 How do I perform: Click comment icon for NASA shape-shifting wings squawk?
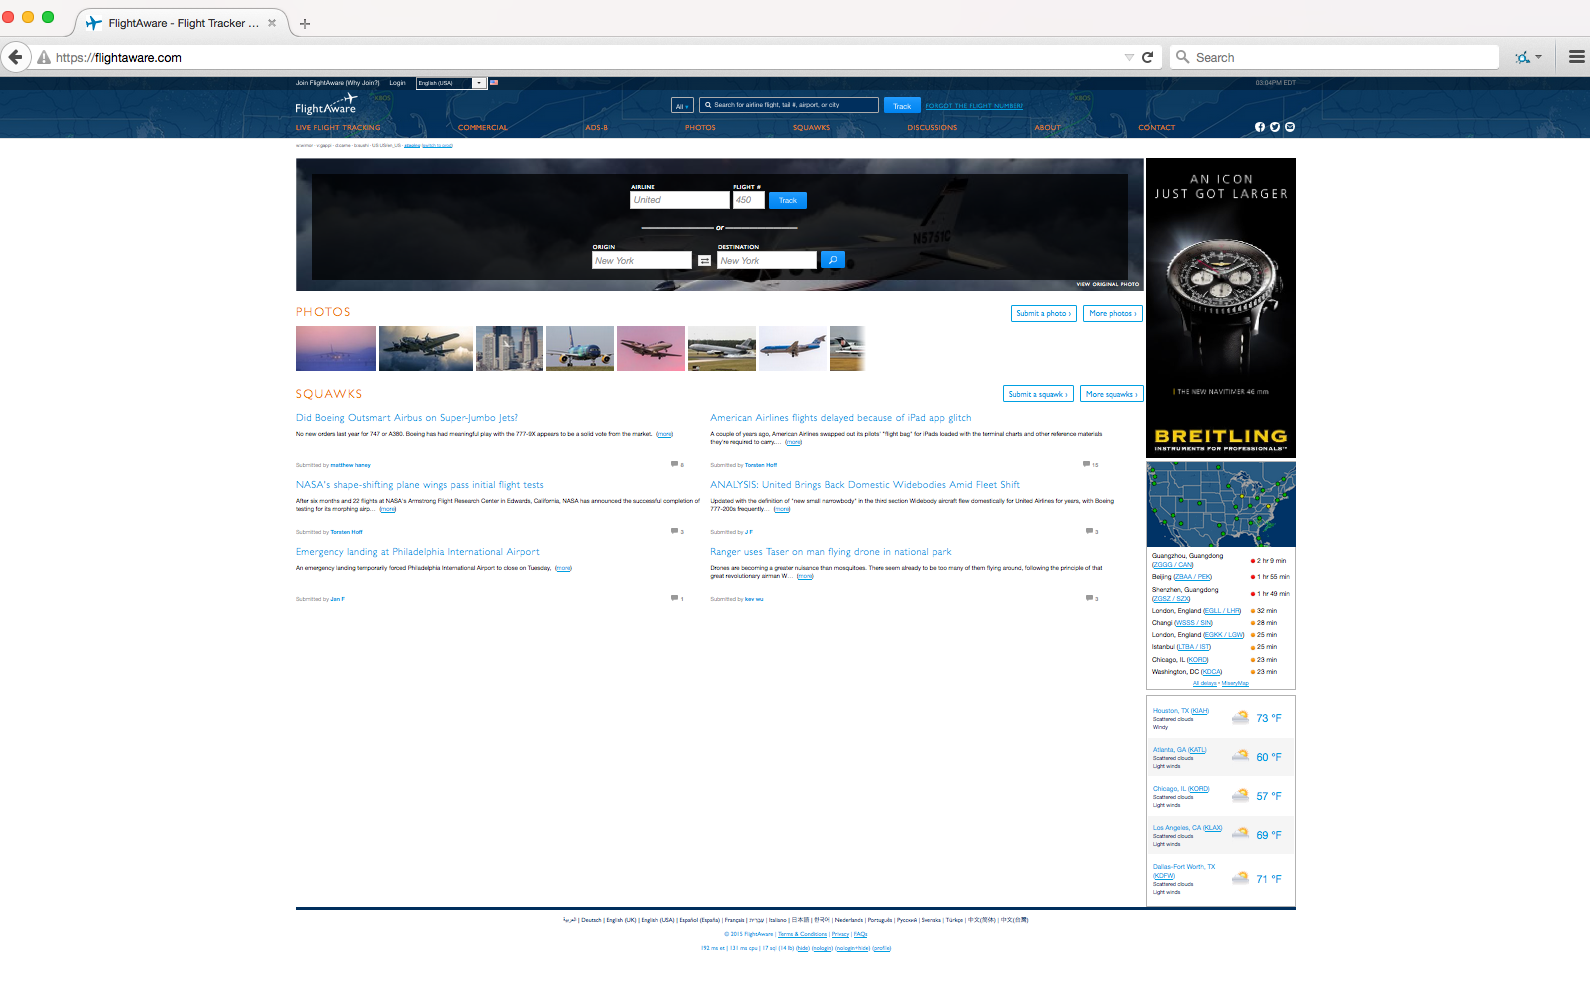(675, 531)
